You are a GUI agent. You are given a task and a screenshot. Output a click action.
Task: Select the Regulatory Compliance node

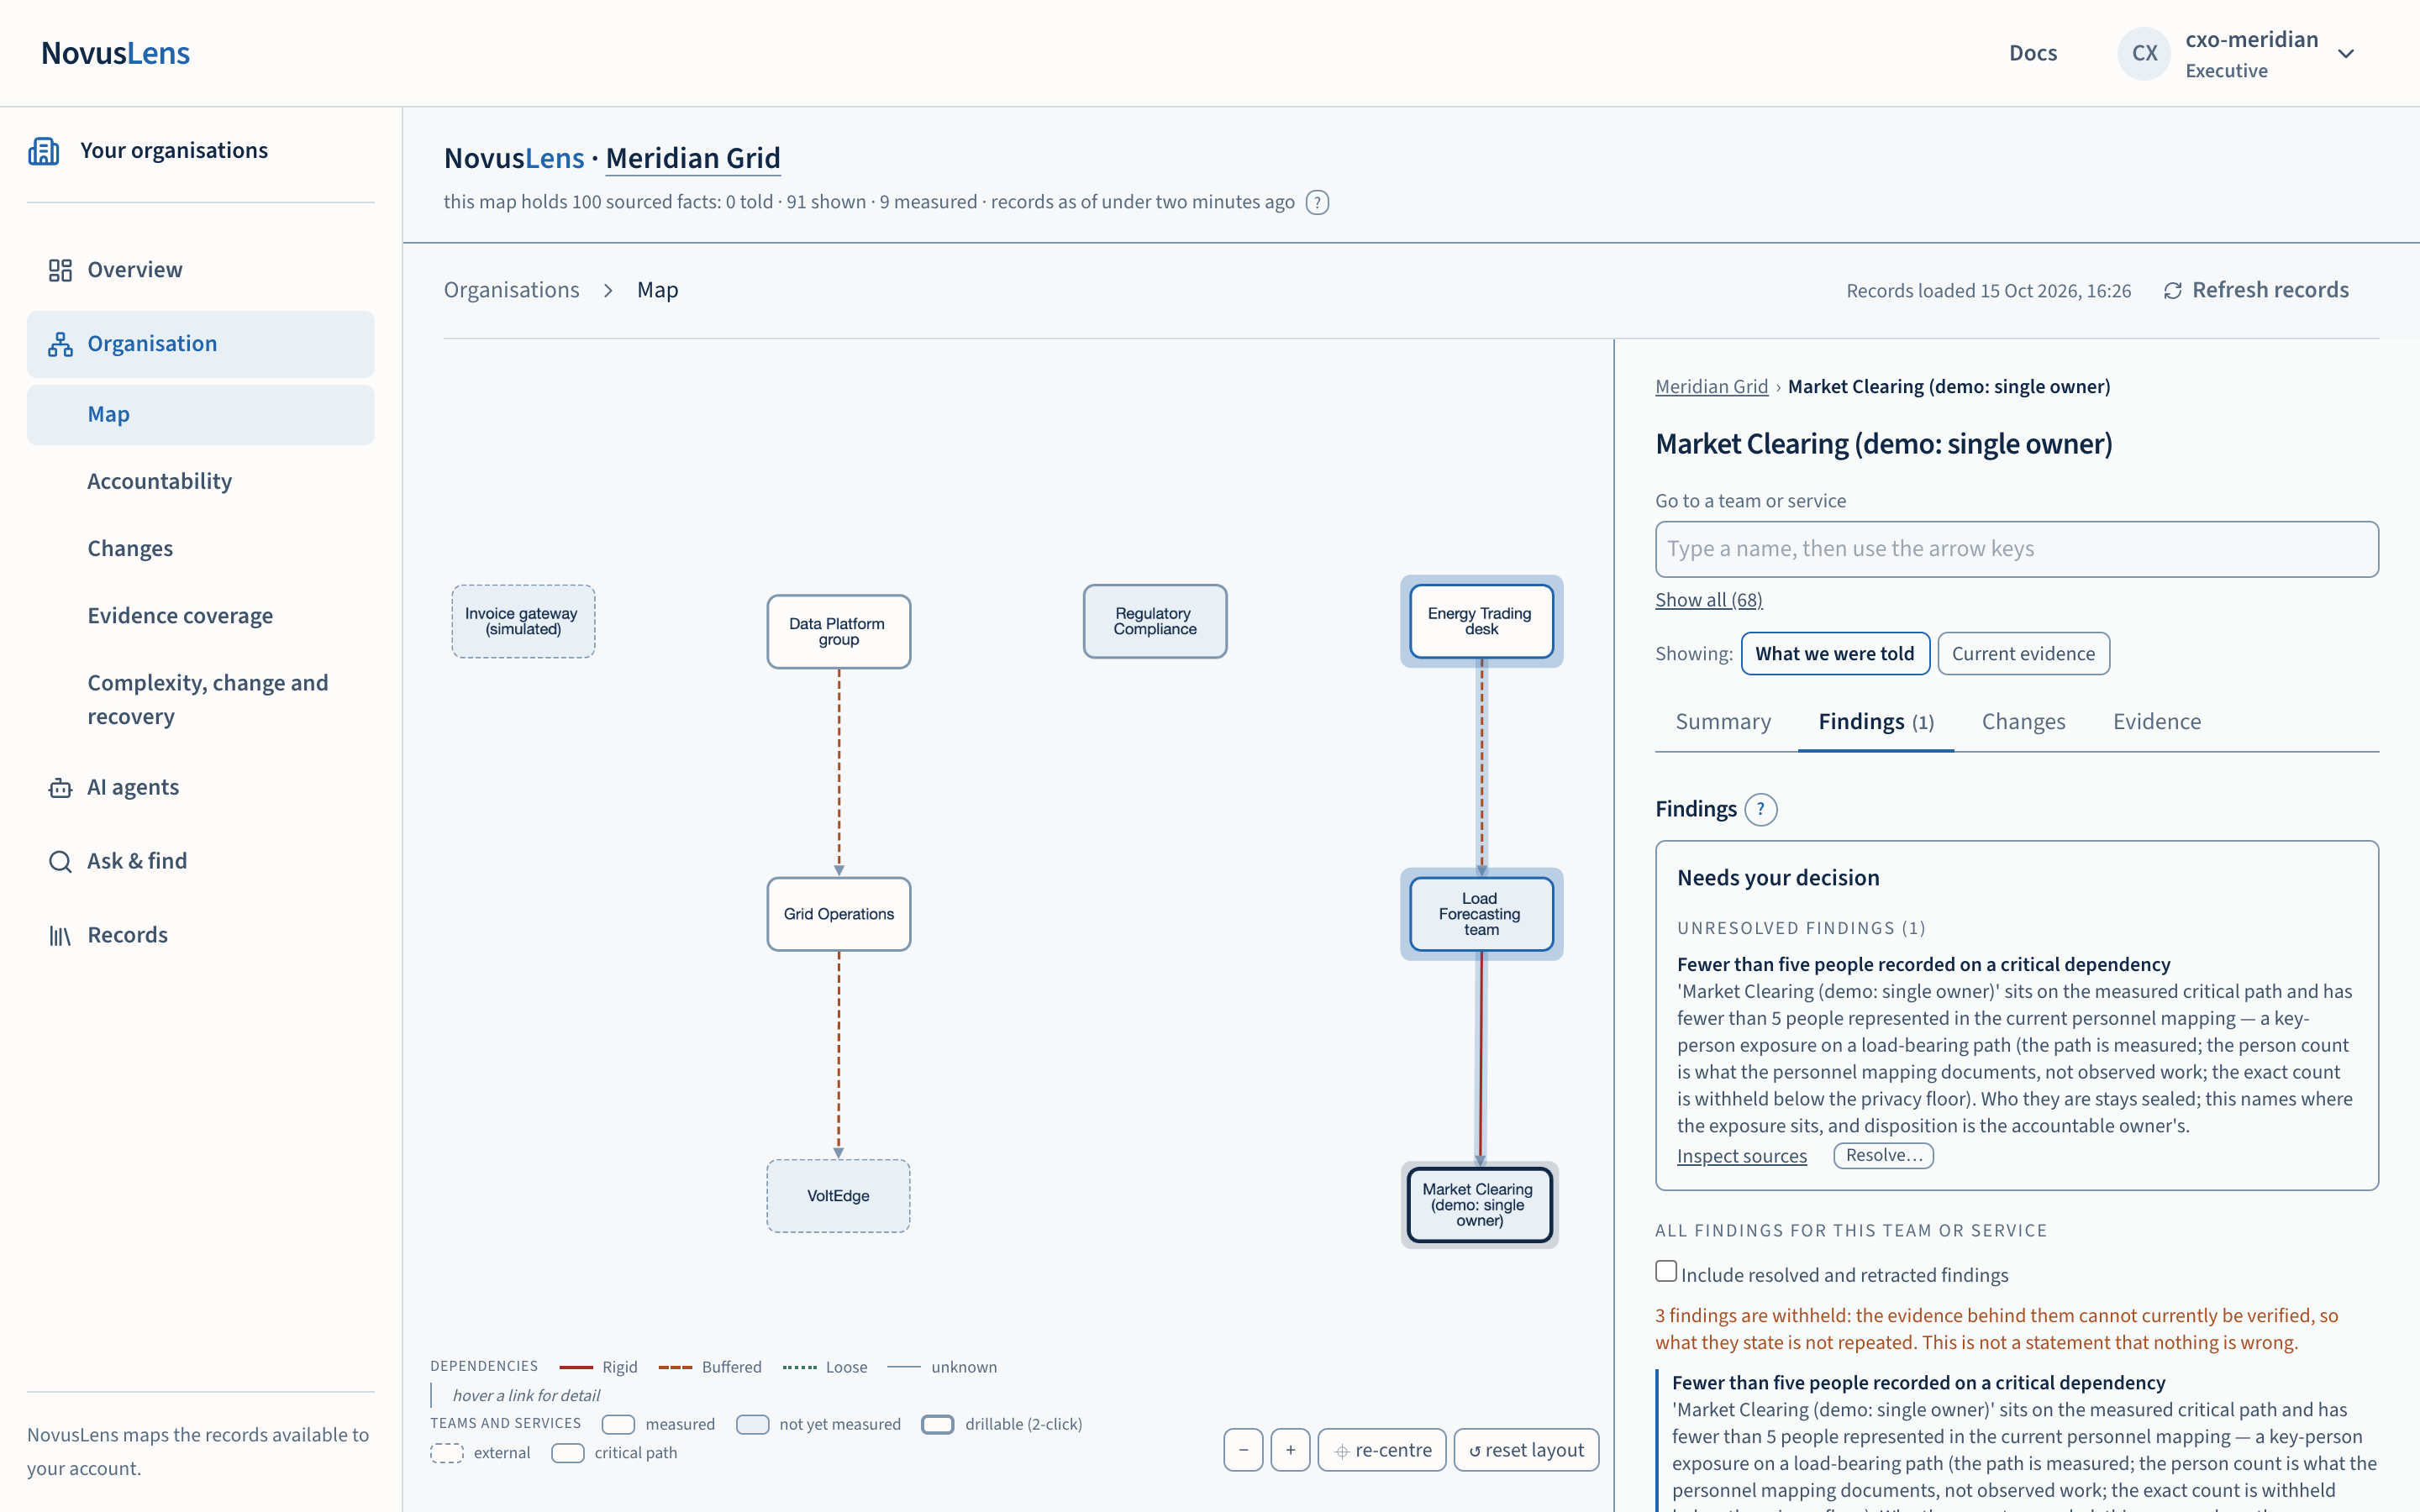pyautogui.click(x=1155, y=621)
